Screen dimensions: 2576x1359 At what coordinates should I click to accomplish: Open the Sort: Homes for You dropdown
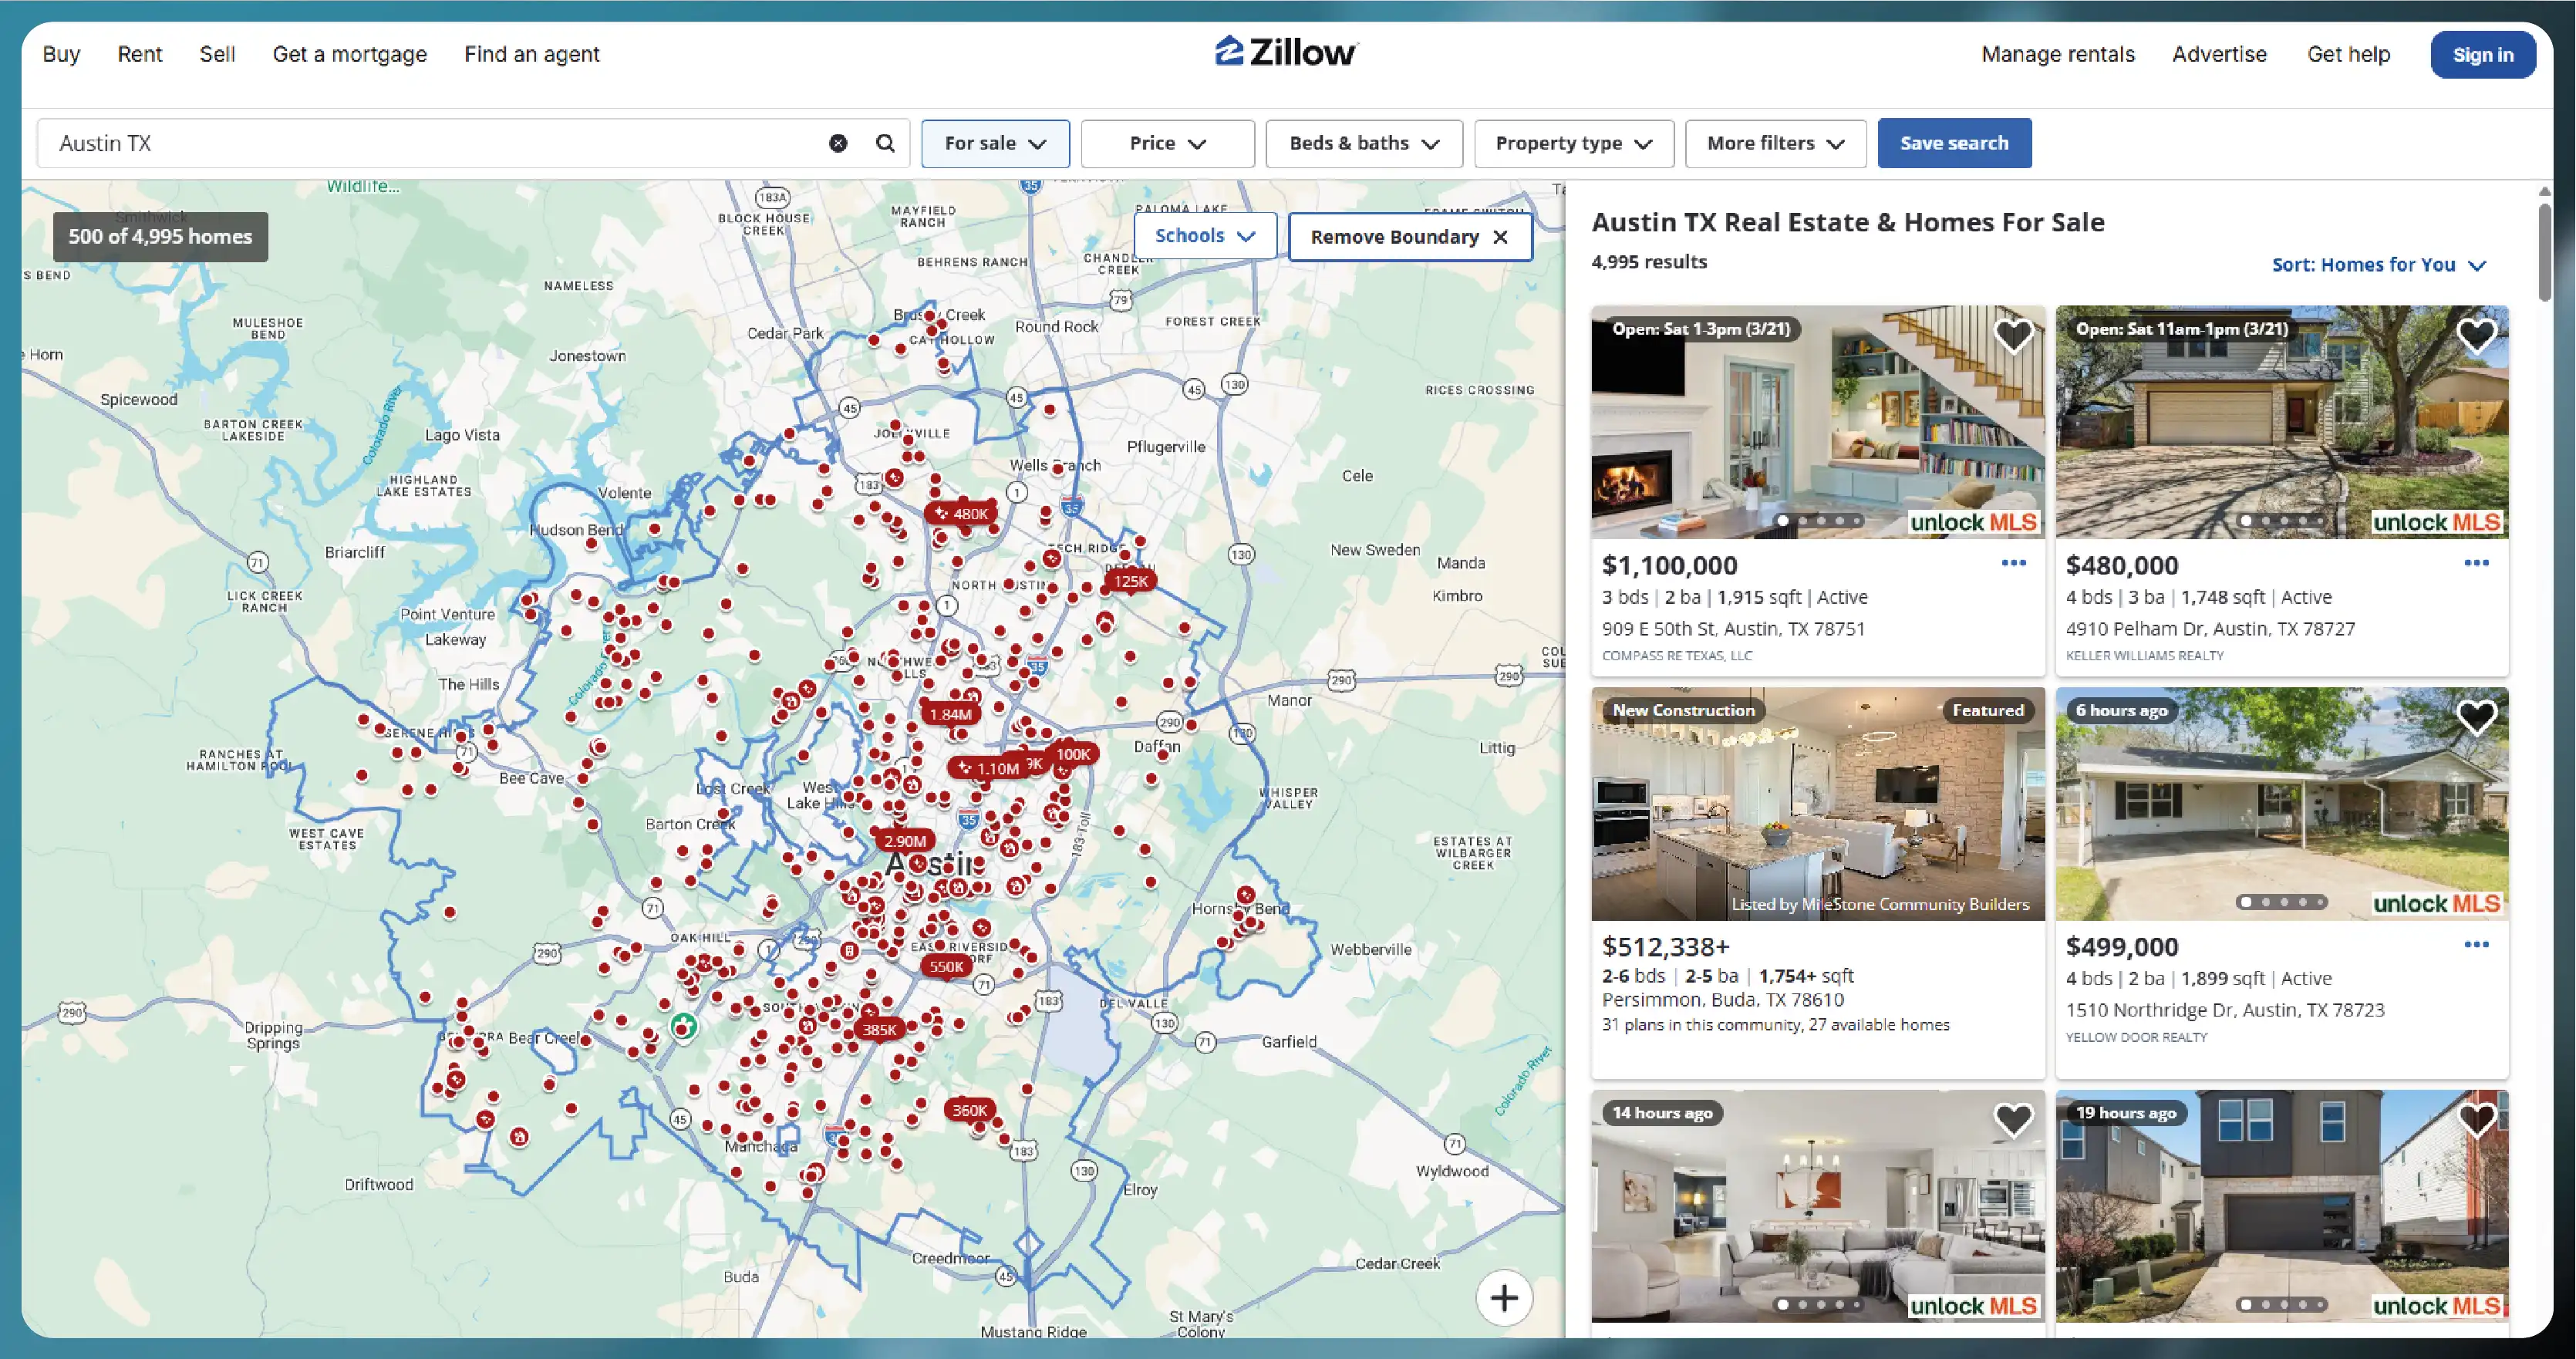tap(2379, 264)
